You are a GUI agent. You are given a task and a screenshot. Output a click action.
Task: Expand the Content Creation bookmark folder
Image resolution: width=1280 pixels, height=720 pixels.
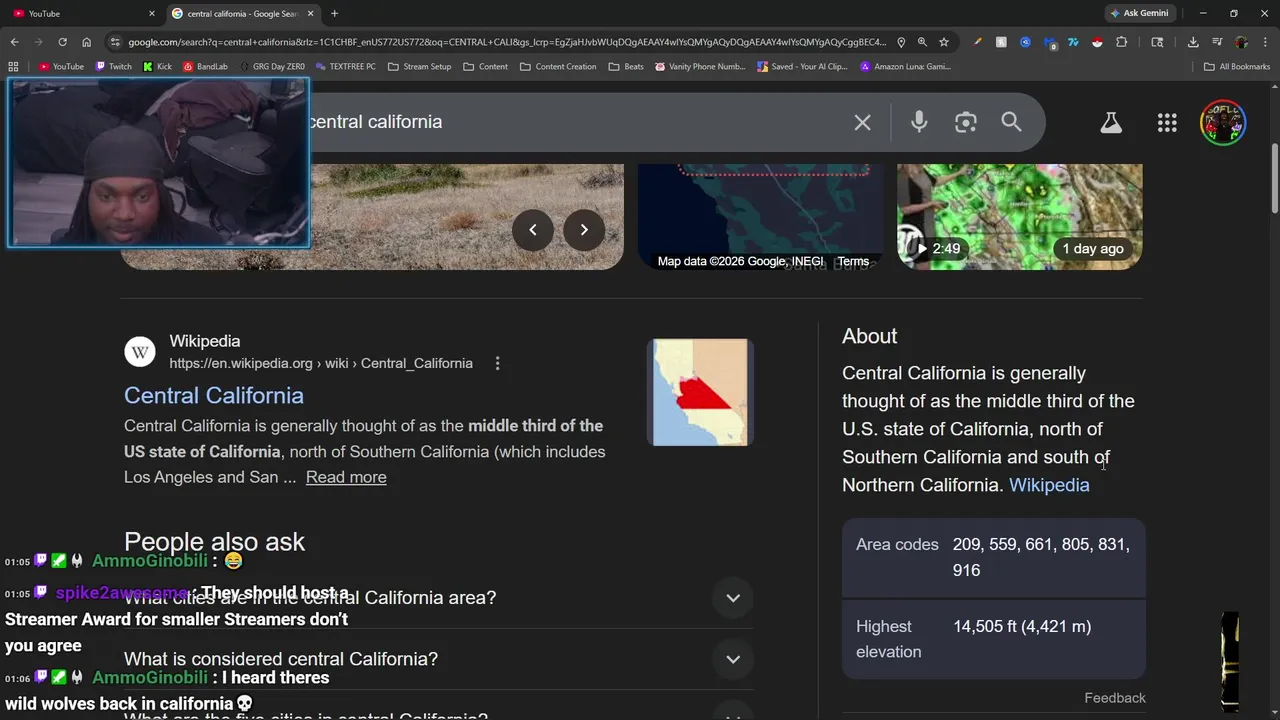(558, 66)
